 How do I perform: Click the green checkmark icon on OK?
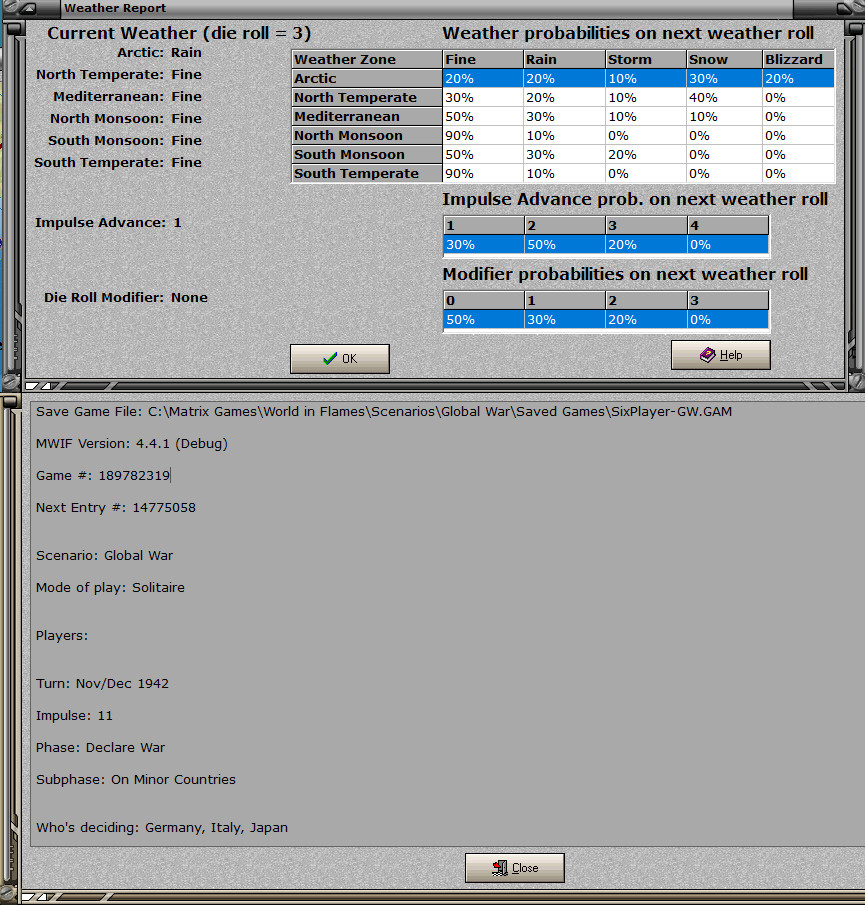[329, 358]
